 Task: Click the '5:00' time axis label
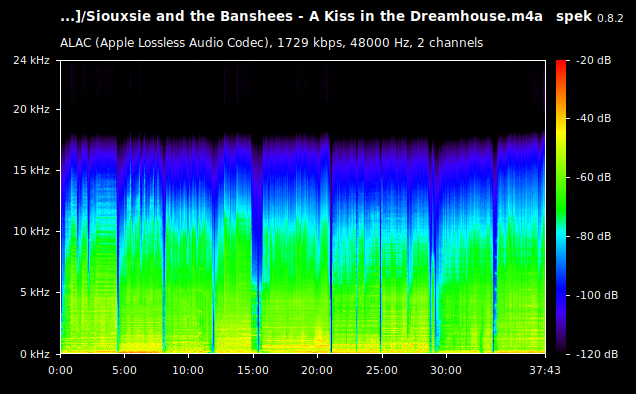(x=125, y=370)
